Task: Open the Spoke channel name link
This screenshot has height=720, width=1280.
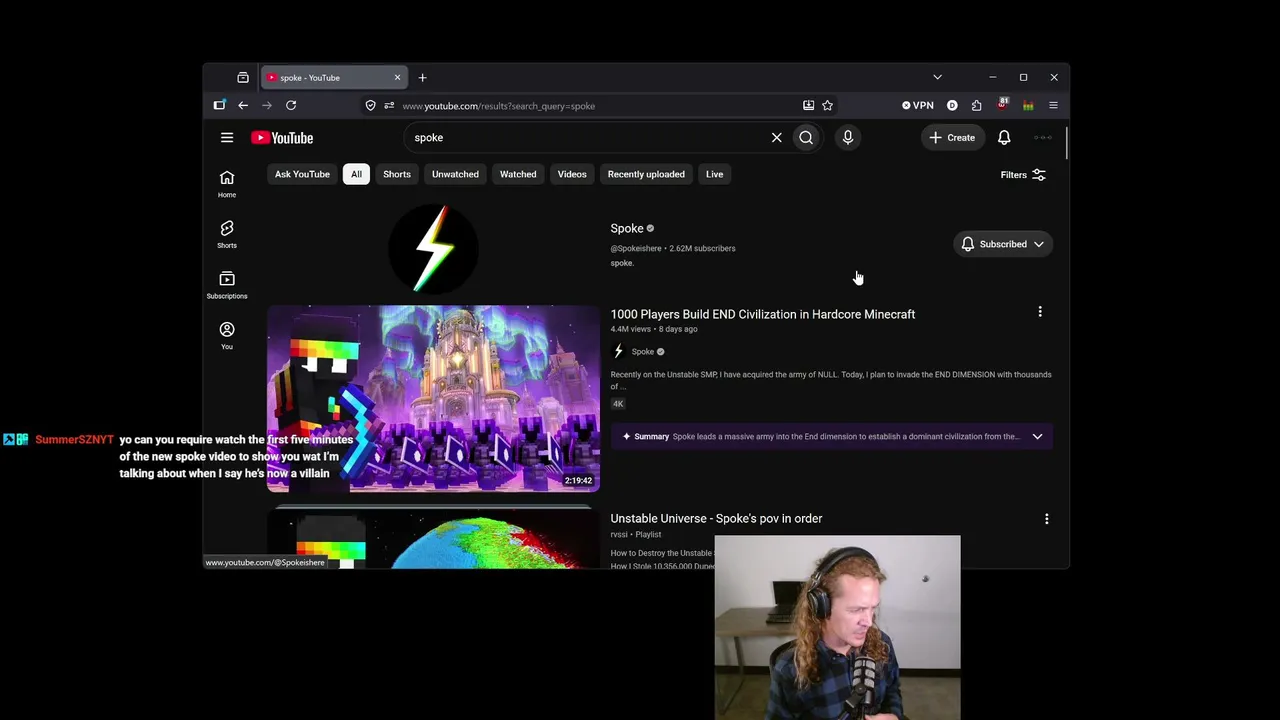Action: click(627, 228)
